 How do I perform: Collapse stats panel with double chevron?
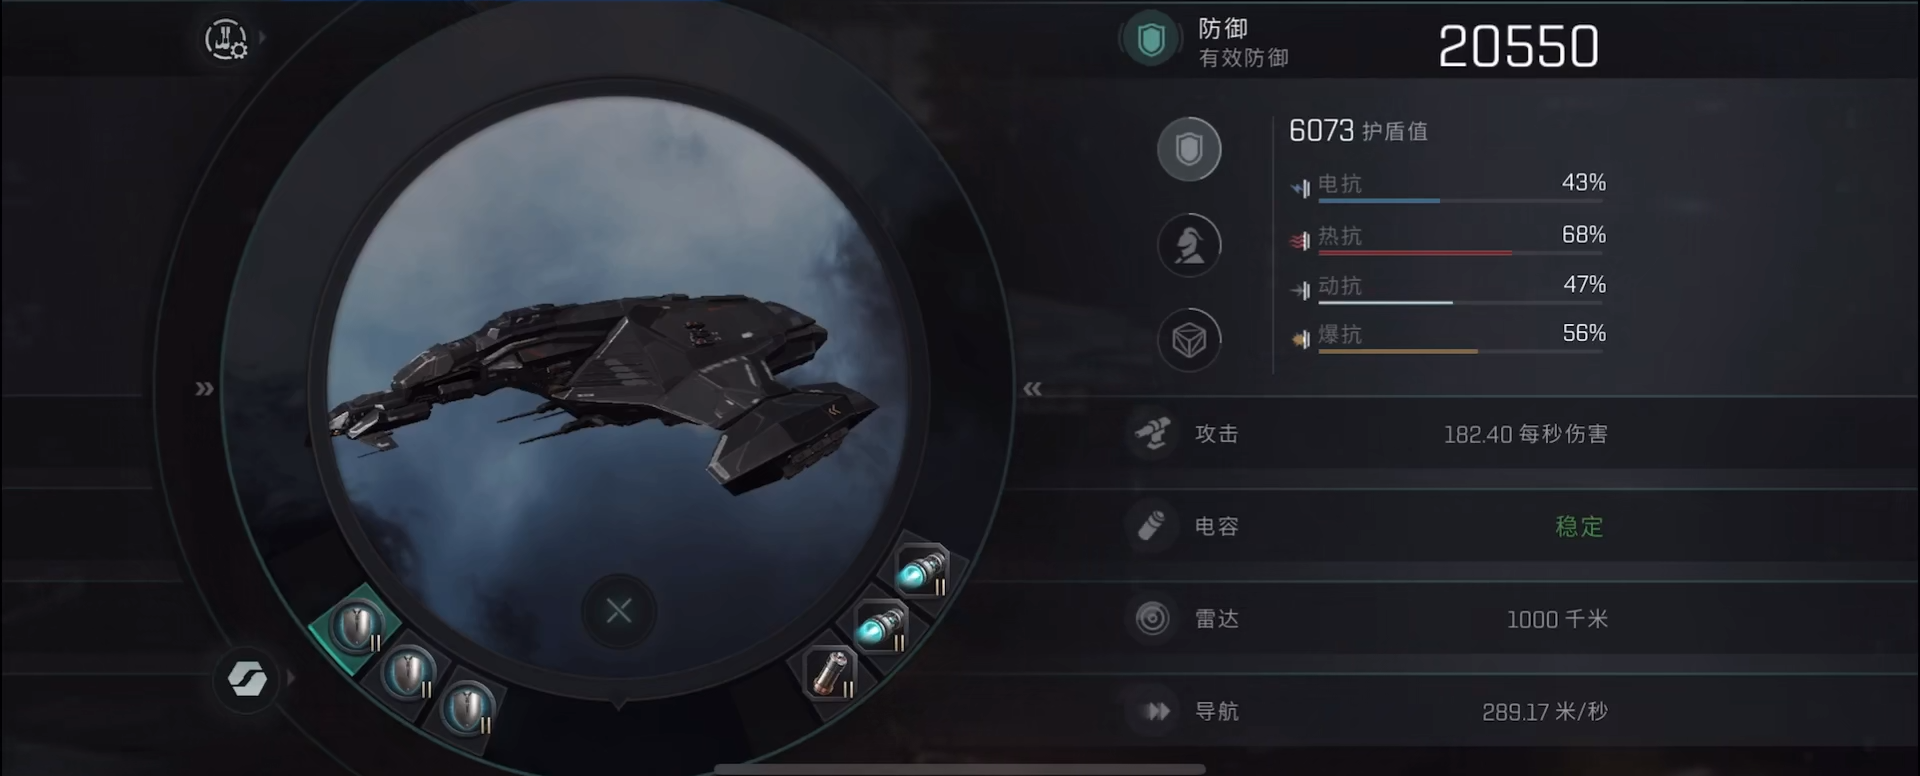tap(1032, 389)
